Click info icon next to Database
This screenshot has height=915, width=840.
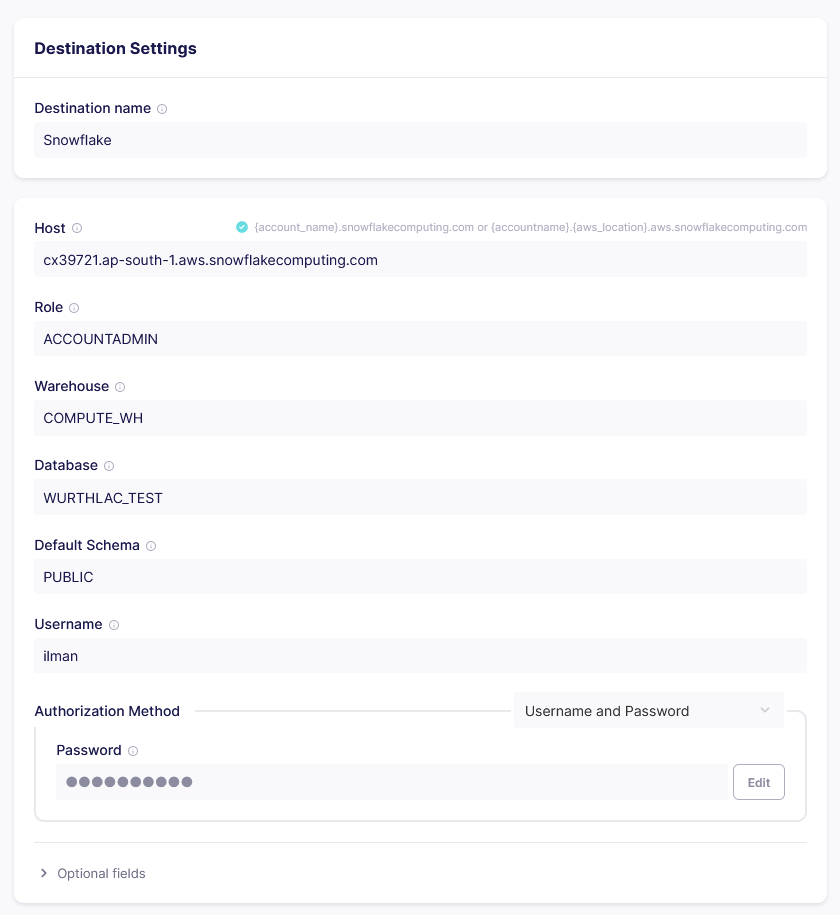(x=109, y=466)
